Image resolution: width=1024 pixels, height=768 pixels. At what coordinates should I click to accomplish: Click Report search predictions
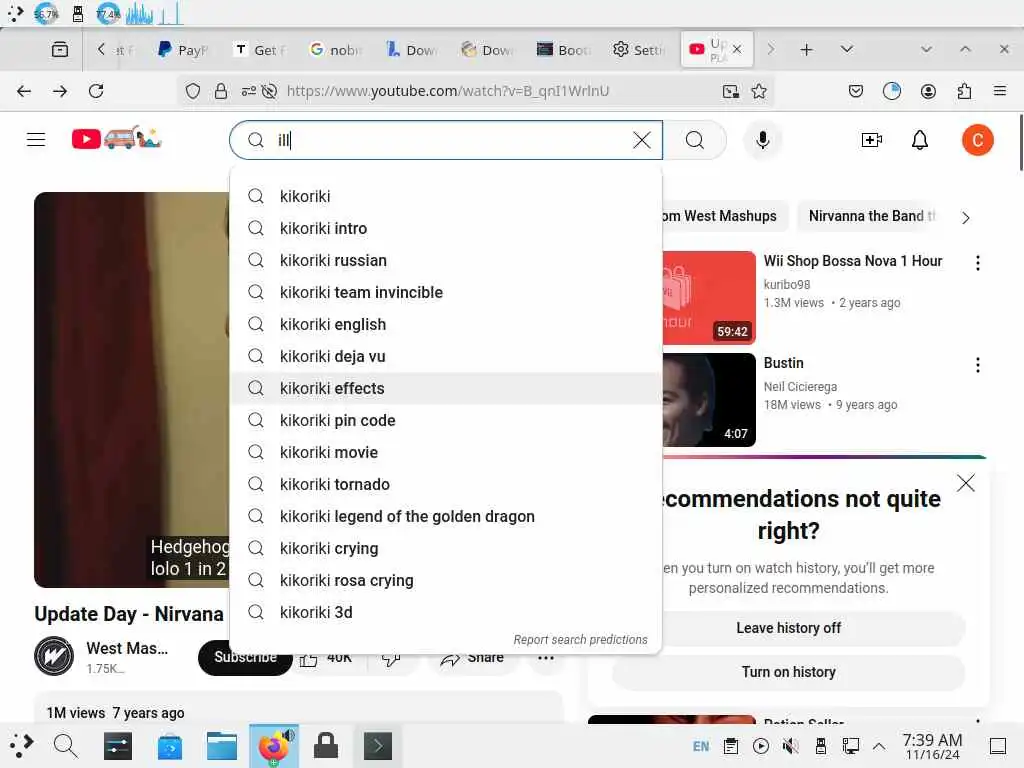coord(580,639)
